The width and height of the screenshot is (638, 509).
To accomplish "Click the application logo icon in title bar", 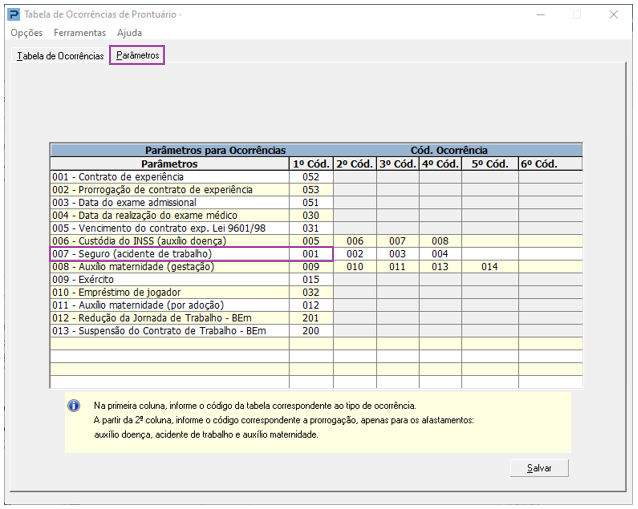I will [x=13, y=14].
